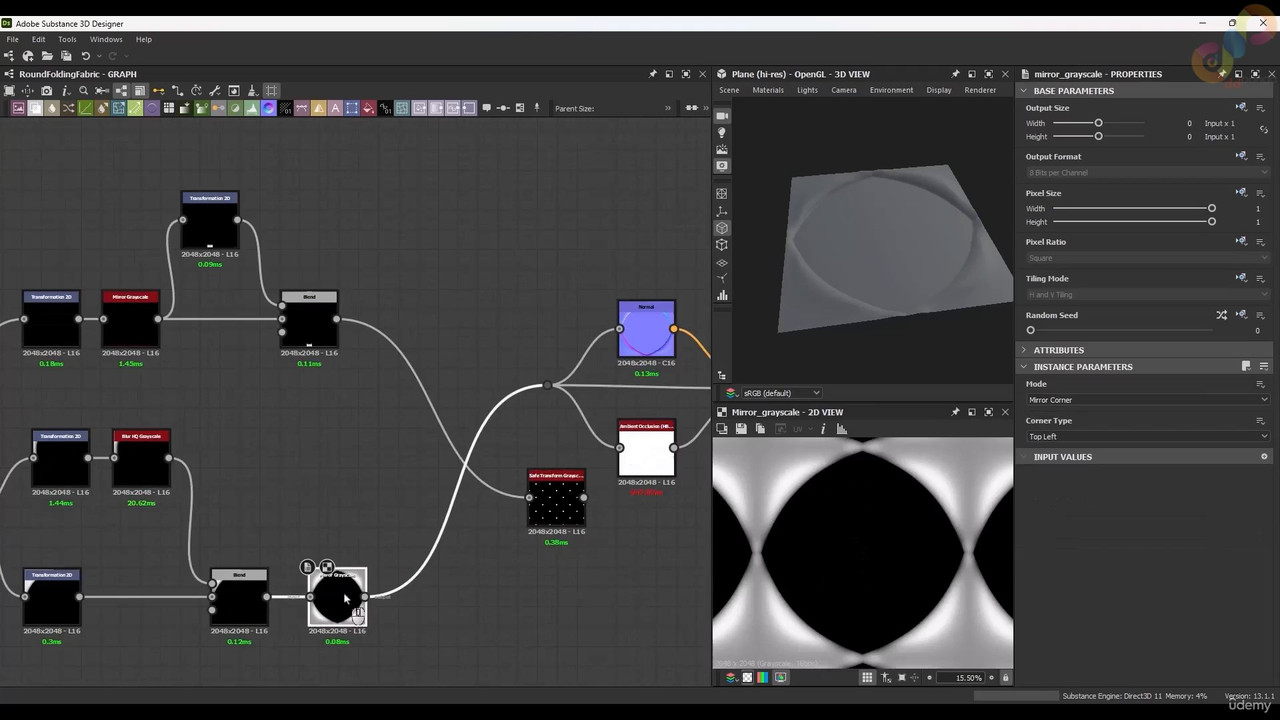Open the Windows menu

(106, 39)
